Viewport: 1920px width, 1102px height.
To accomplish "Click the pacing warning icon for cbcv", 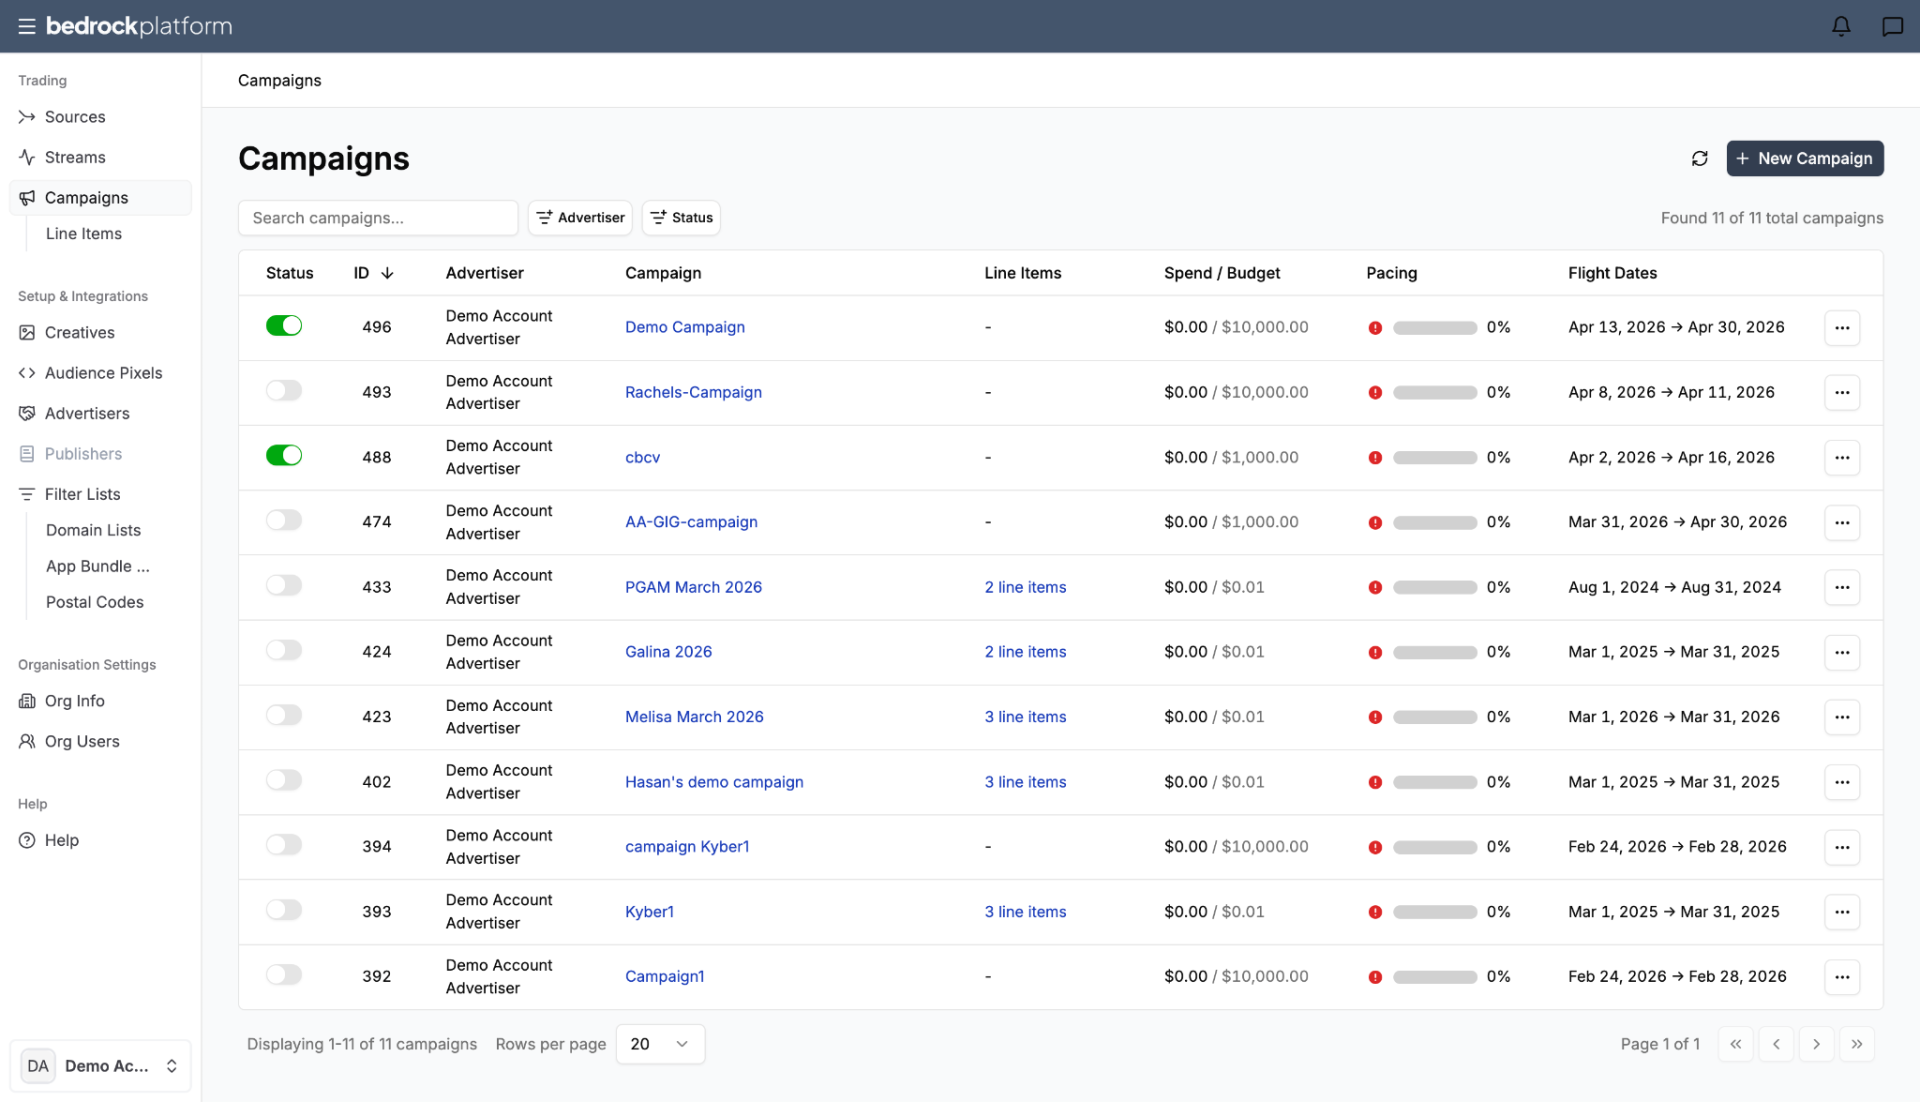I will click(x=1375, y=457).
